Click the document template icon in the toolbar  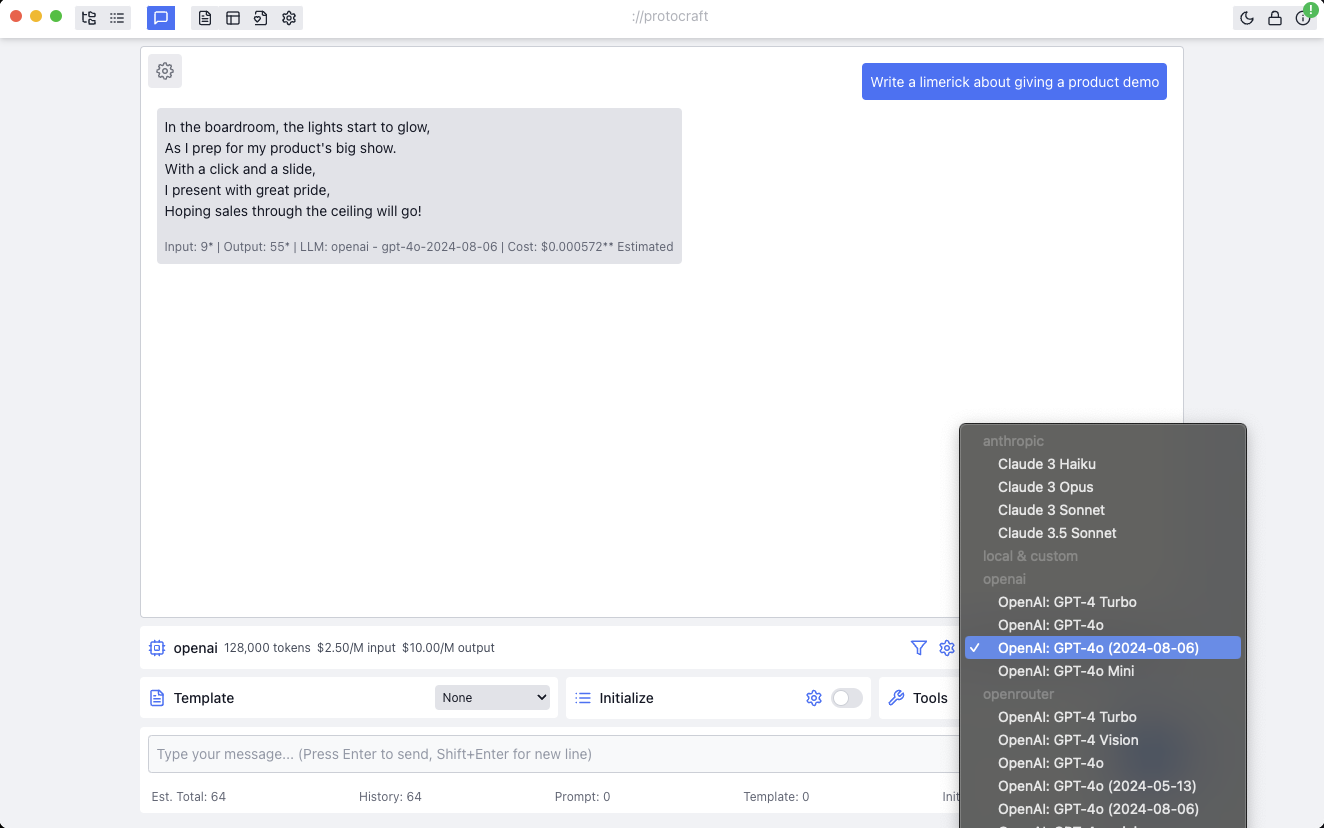tap(205, 17)
